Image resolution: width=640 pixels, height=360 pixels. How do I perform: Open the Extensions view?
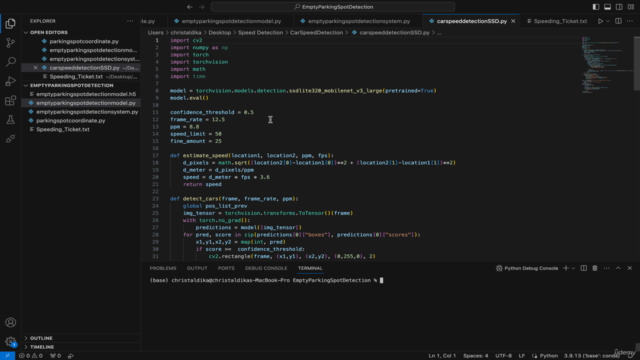click(11, 100)
